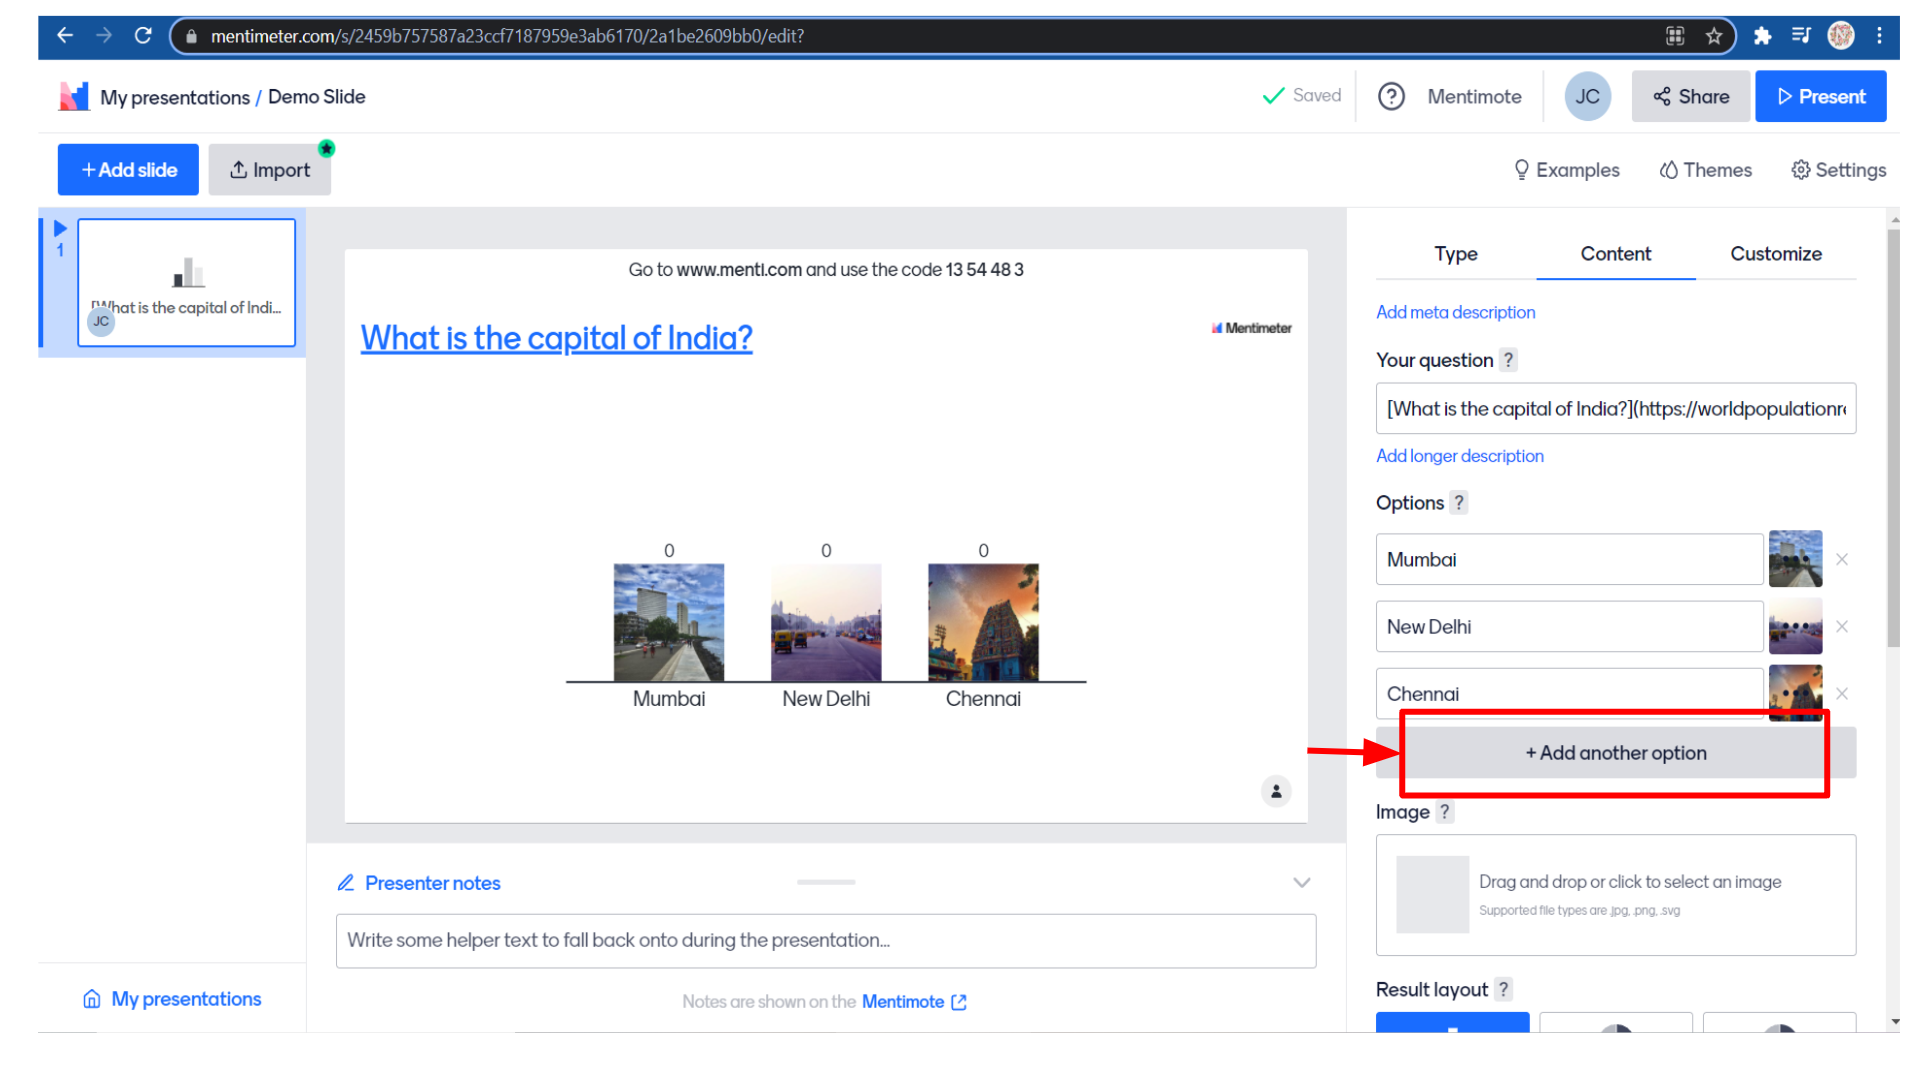
Task: Click the Mentimeter logo icon
Action: (74, 97)
